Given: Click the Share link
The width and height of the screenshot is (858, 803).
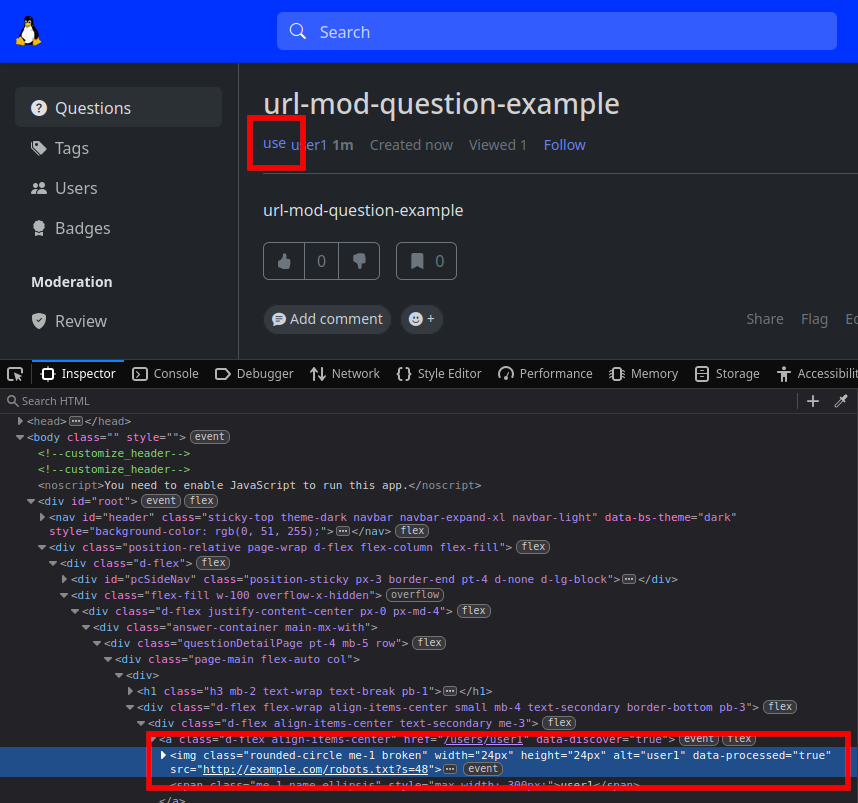Looking at the screenshot, I should (x=764, y=319).
